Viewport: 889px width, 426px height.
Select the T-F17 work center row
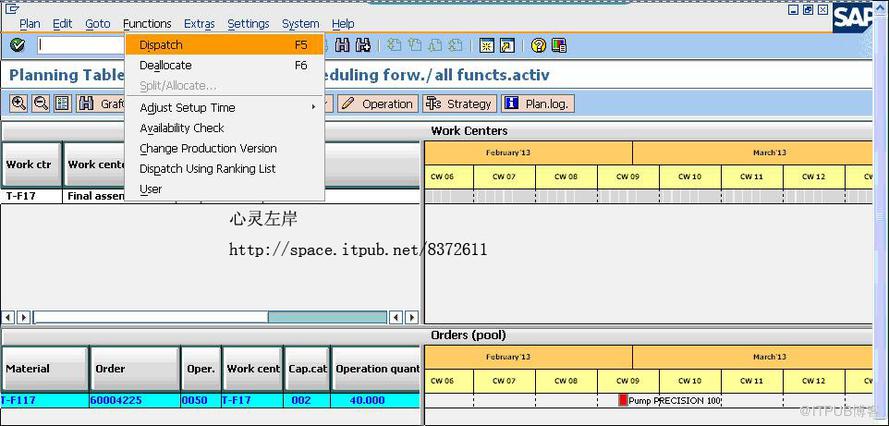210,196
